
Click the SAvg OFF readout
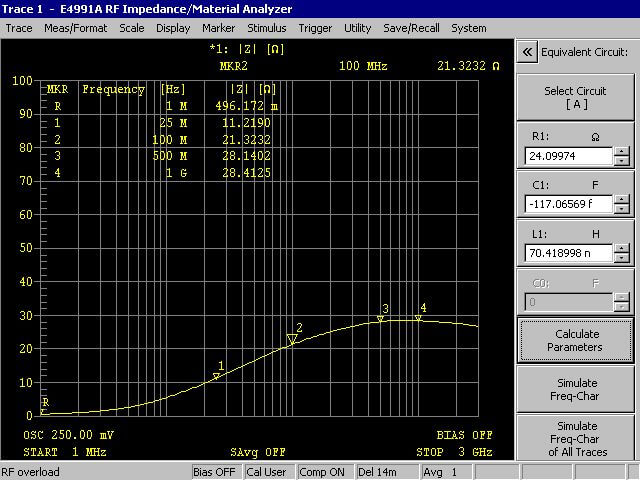click(258, 452)
